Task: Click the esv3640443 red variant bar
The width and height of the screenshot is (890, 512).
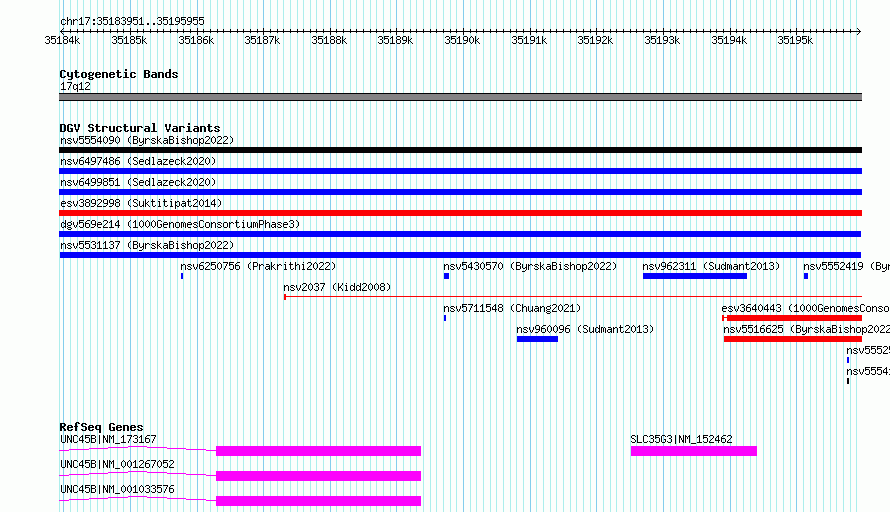Action: coord(792,318)
